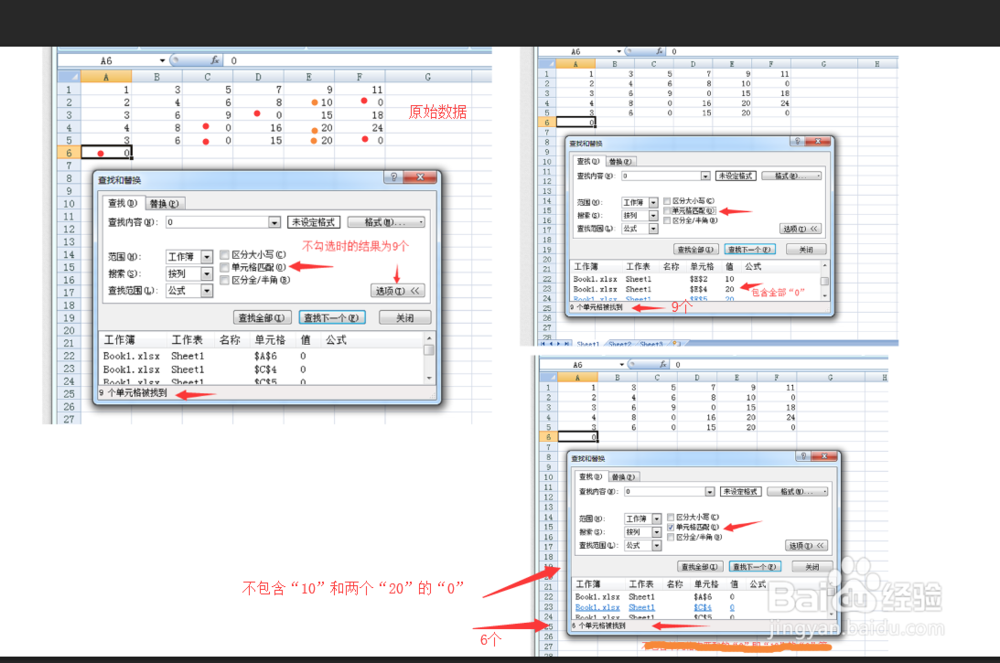Viewport: 1000px width, 663px height.
Task: Open 搜索 dropdown in top-right dialog
Action: pos(653,215)
